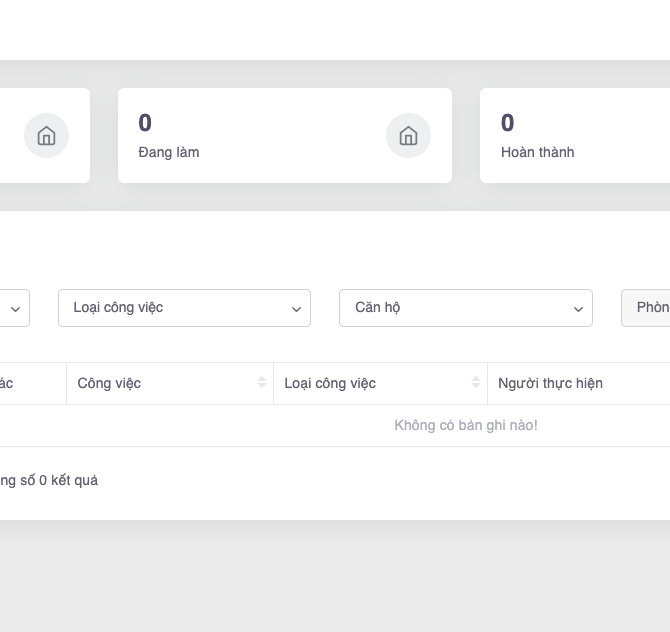Viewport: 670px width, 632px height.
Task: Click the Người thực hiện column header
Action: click(x=550, y=383)
